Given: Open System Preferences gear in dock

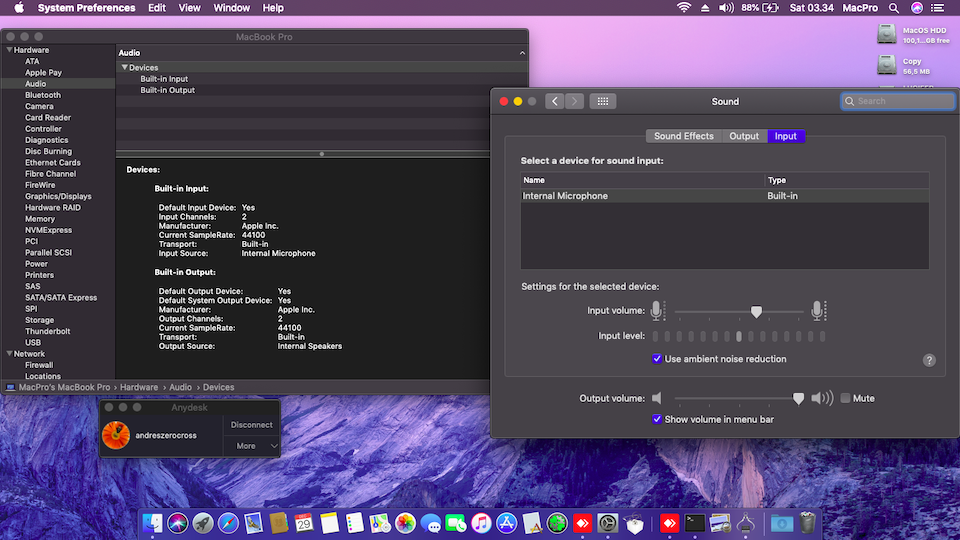Looking at the screenshot, I should [607, 523].
